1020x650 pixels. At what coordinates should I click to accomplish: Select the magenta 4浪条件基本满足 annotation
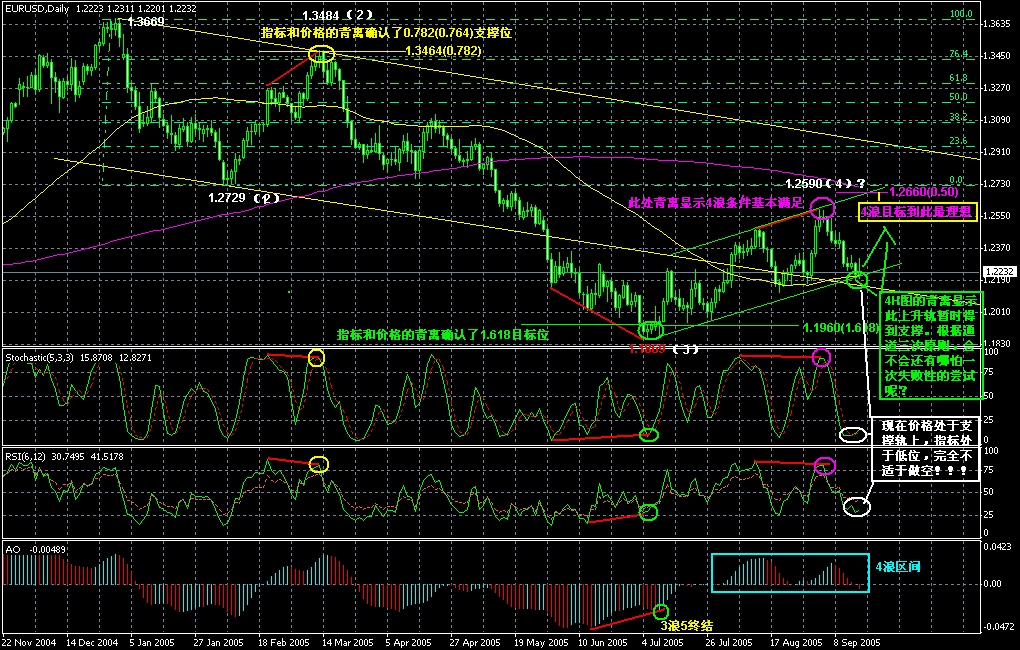coord(716,203)
